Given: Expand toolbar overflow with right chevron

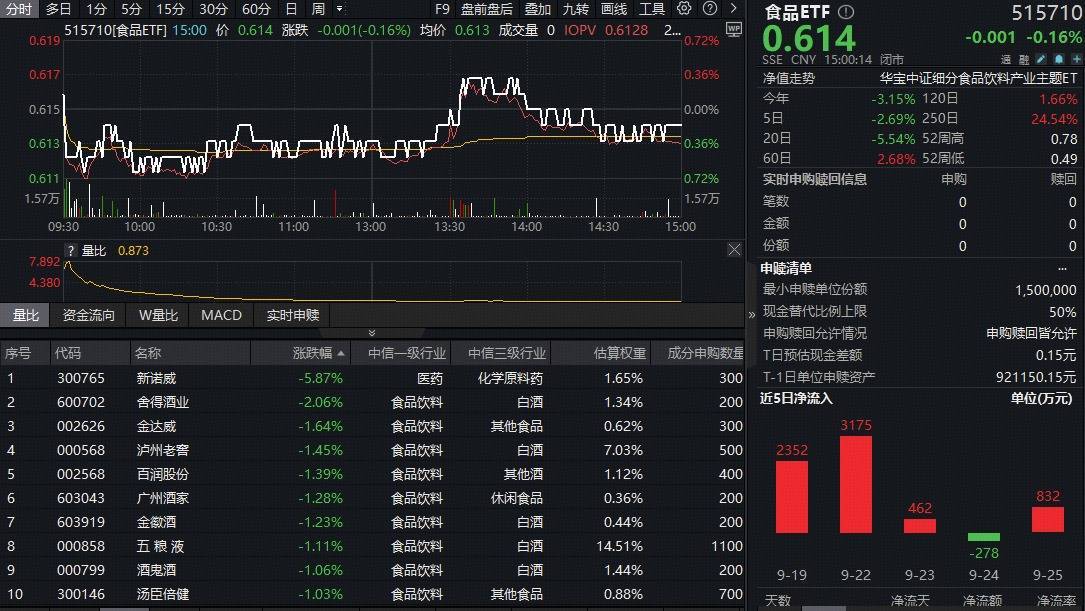Looking at the screenshot, I should pos(732,9).
